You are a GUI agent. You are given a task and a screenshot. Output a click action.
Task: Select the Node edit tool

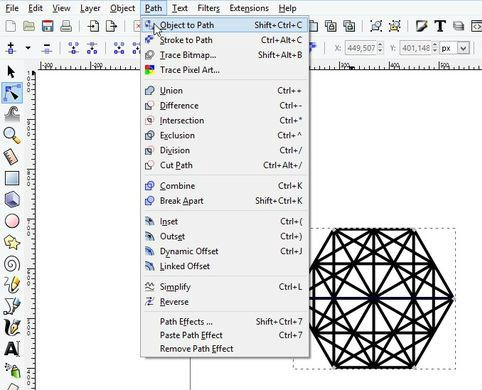coord(12,93)
